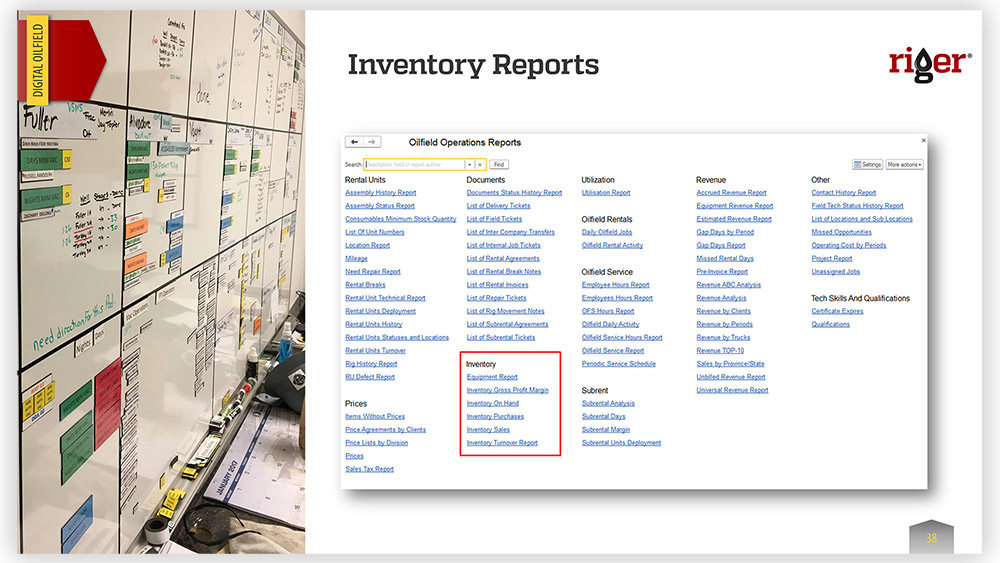This screenshot has width=1000, height=563.
Task: Click the forward arrow navigation button
Action: click(372, 143)
